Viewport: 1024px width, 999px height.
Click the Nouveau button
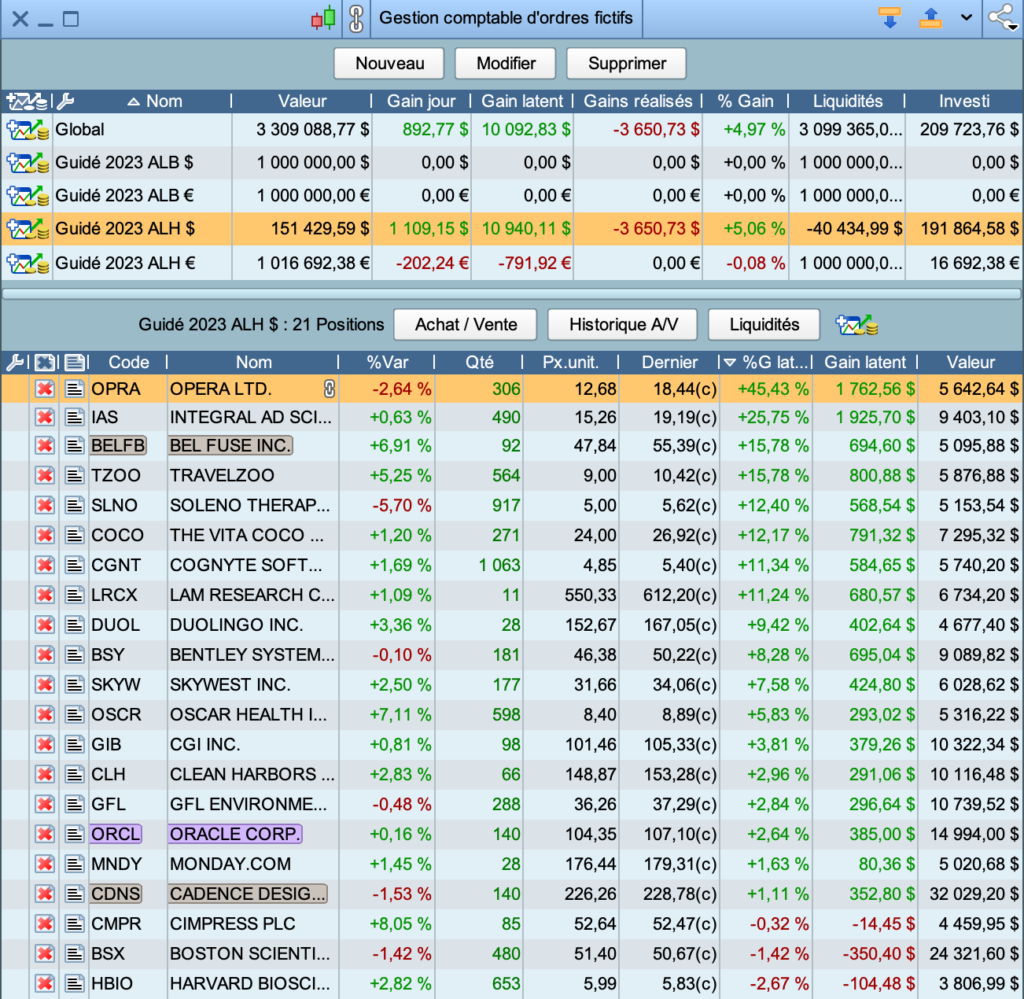pos(389,63)
